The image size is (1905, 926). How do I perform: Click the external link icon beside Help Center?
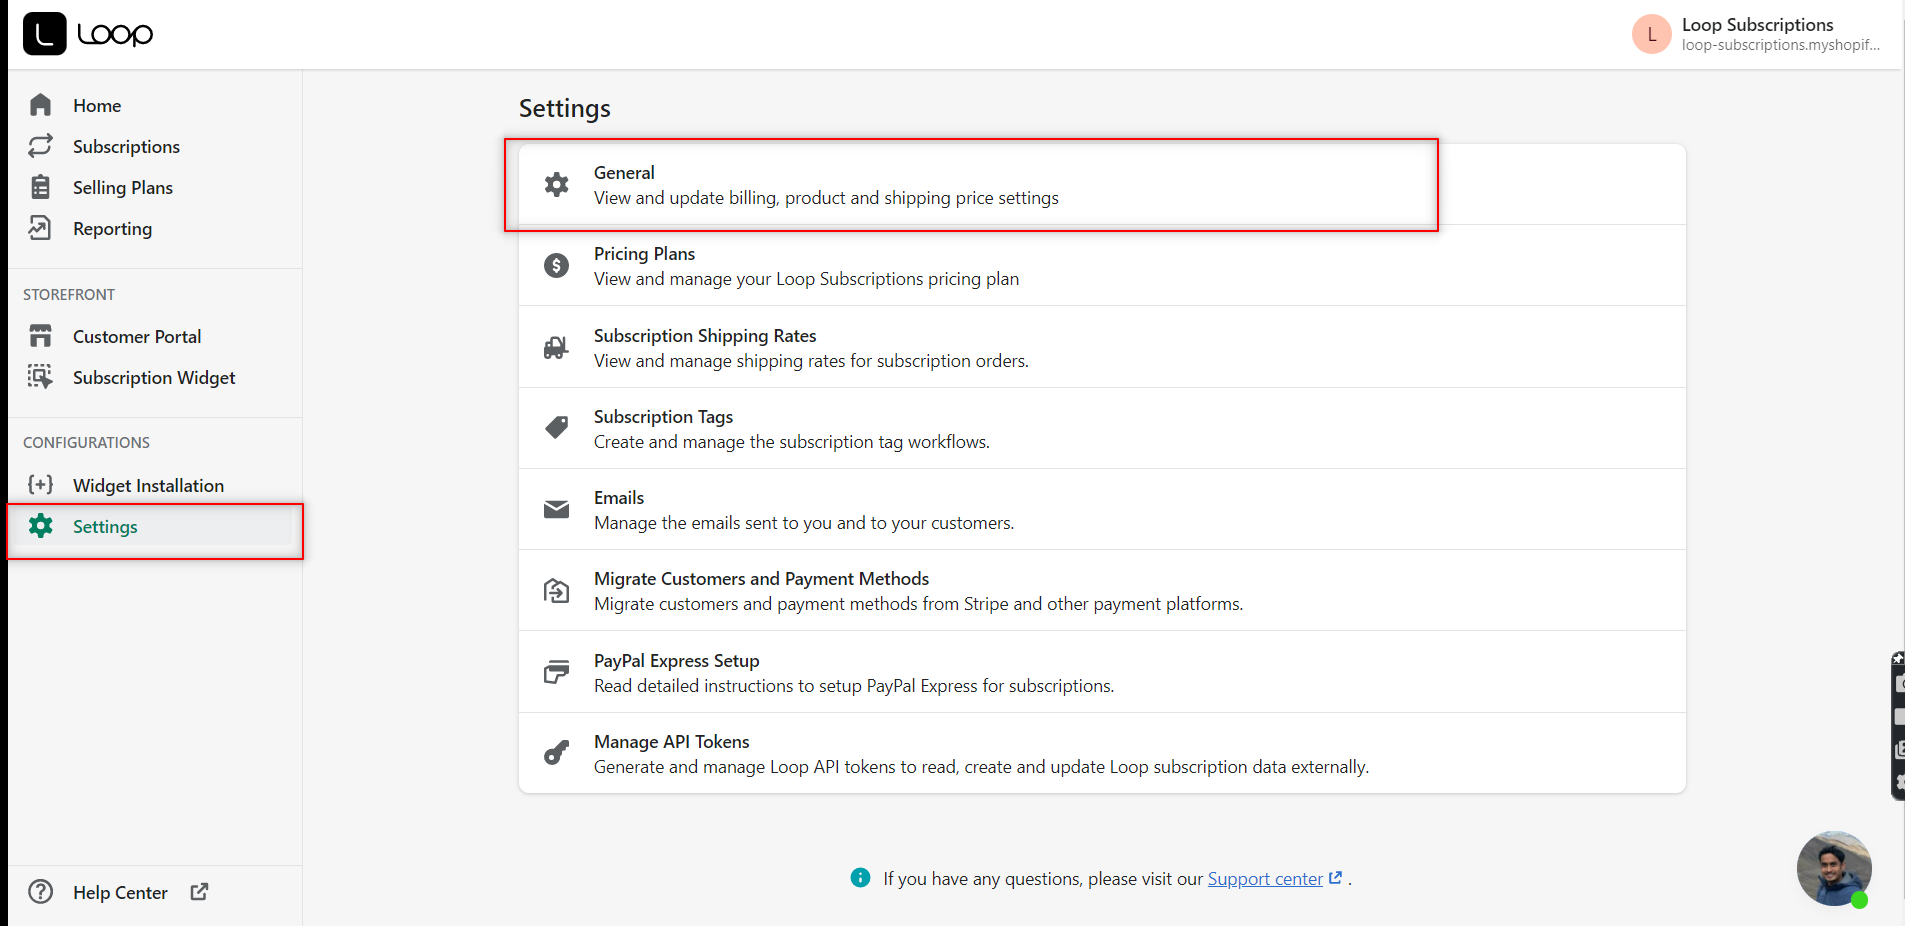(x=199, y=891)
